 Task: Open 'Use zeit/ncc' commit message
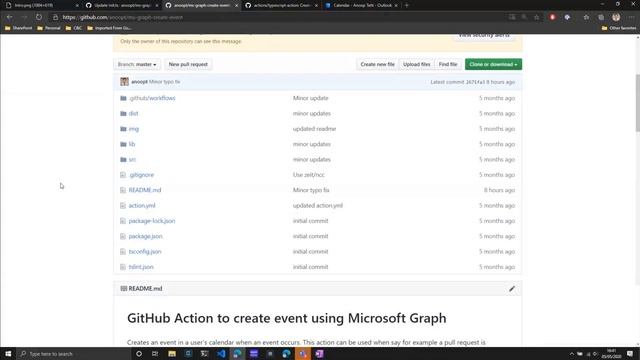[x=309, y=175]
